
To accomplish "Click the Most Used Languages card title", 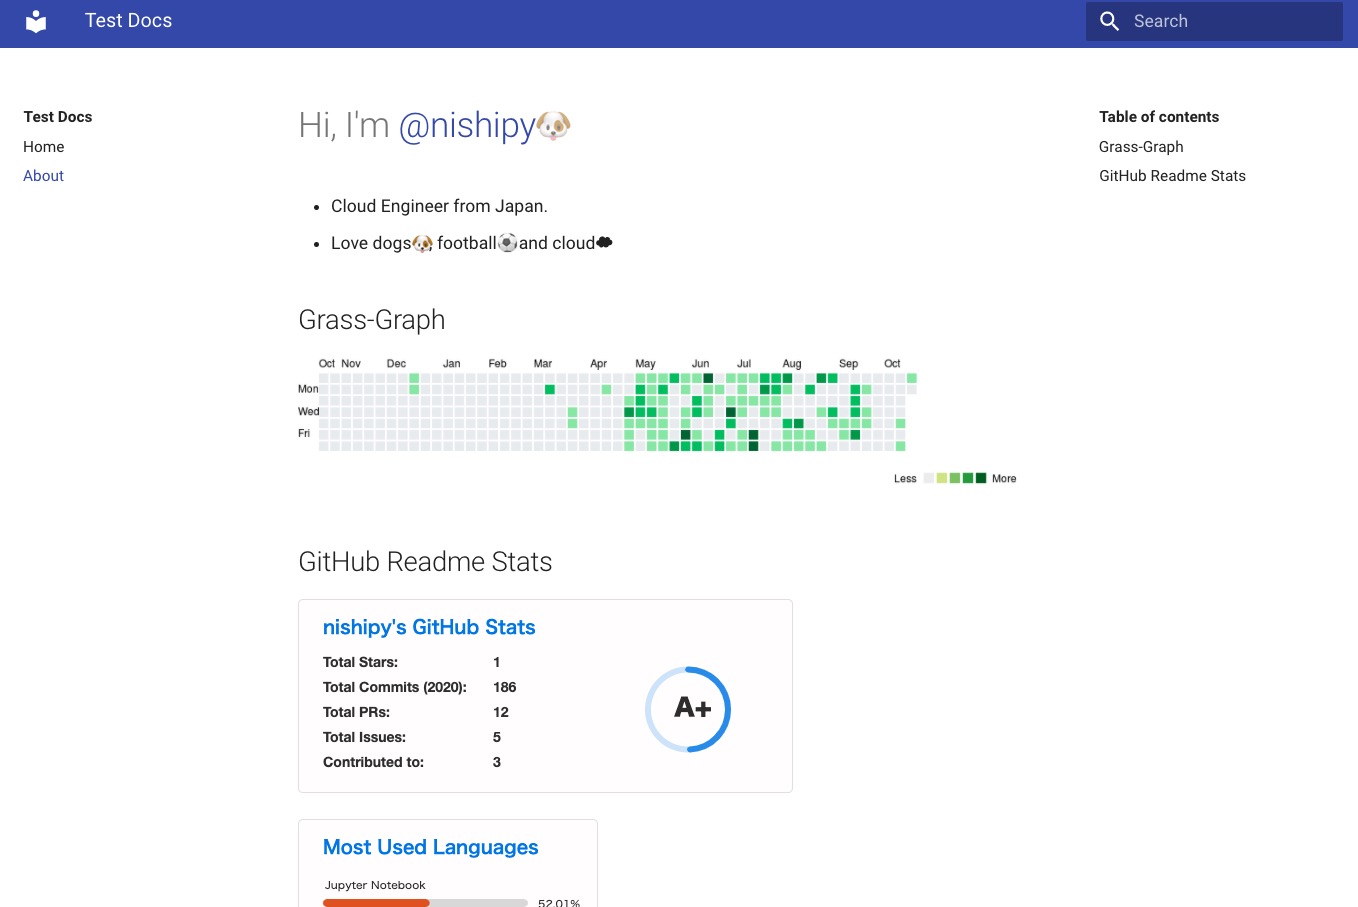I will click(x=431, y=847).
